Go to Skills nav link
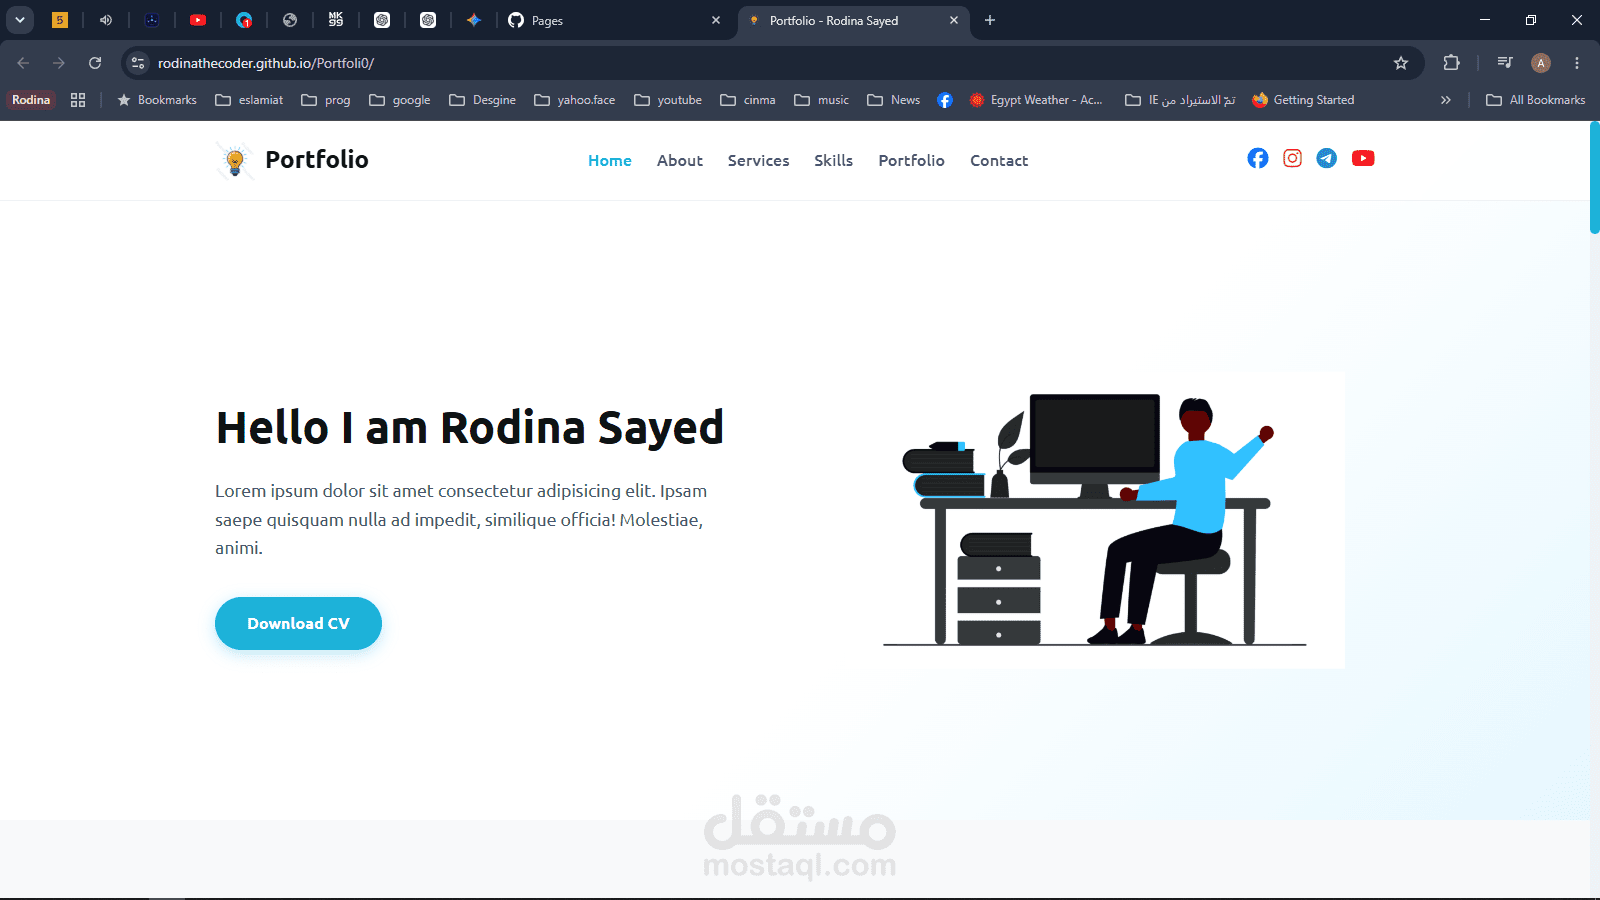Viewport: 1600px width, 900px height. click(x=833, y=161)
